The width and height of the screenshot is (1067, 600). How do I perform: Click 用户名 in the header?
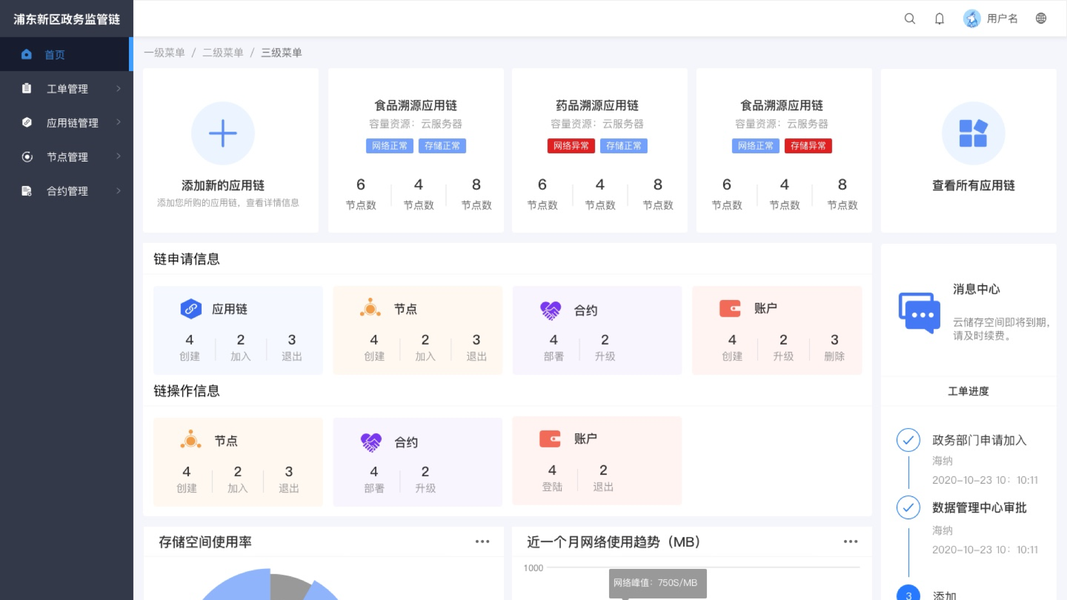[x=1002, y=18]
